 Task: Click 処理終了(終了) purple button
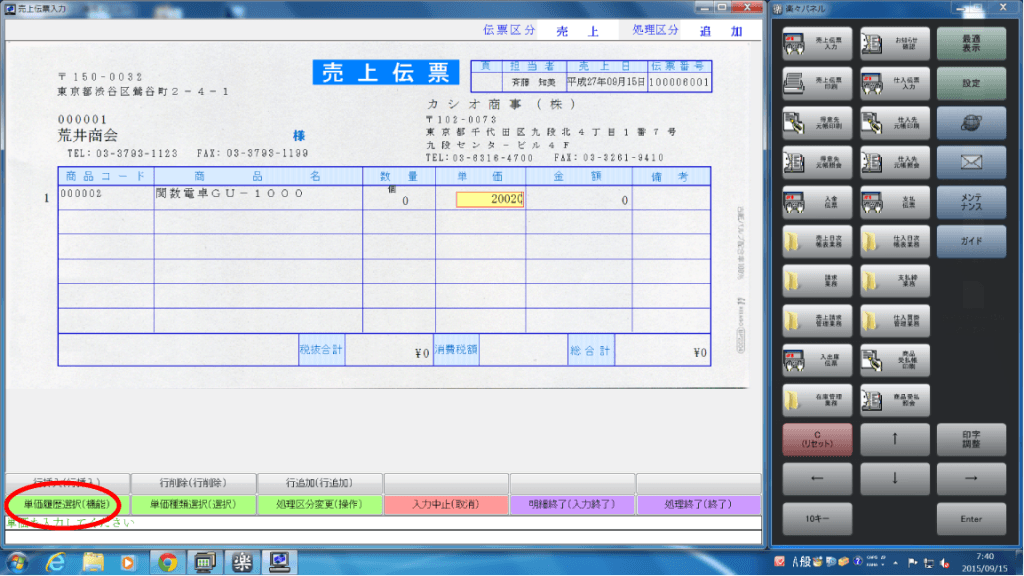tap(698, 504)
